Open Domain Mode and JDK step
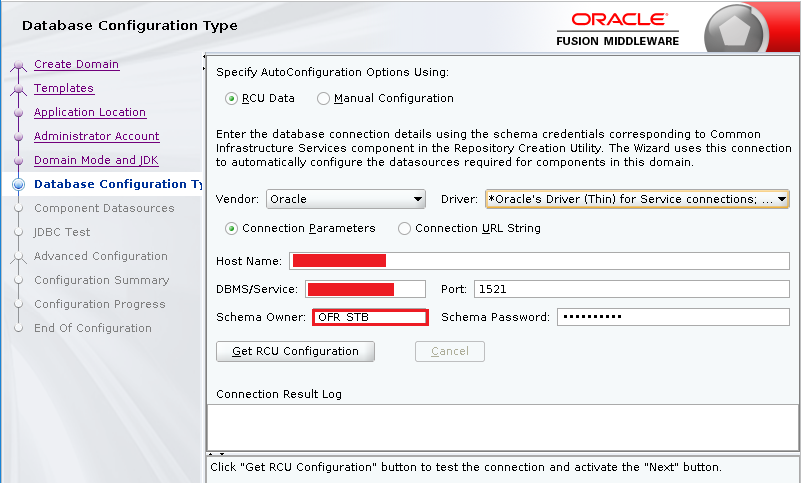 (96, 160)
